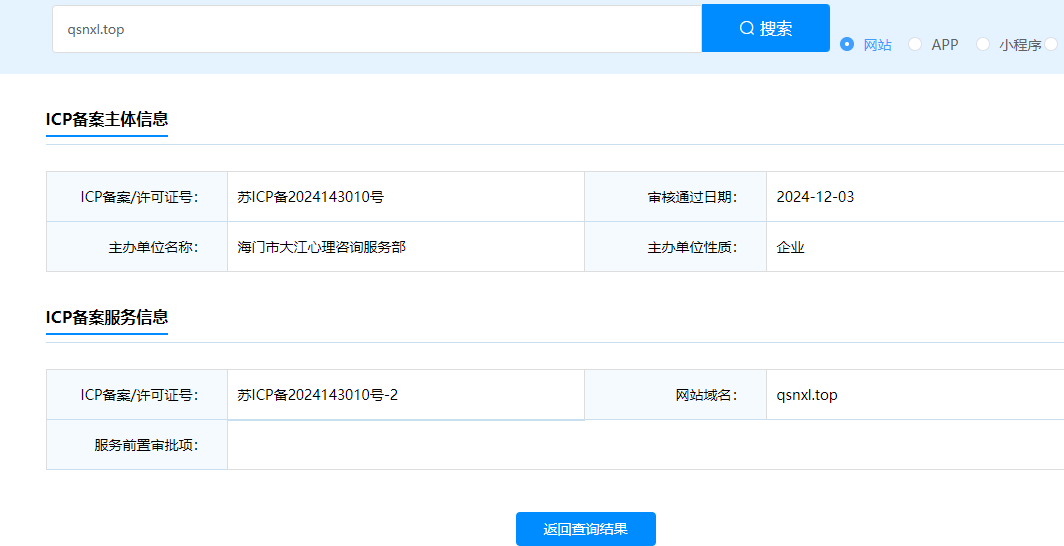This screenshot has height=546, width=1064.
Task: Click the search input field containing qsnxl.top
Action: tap(377, 29)
